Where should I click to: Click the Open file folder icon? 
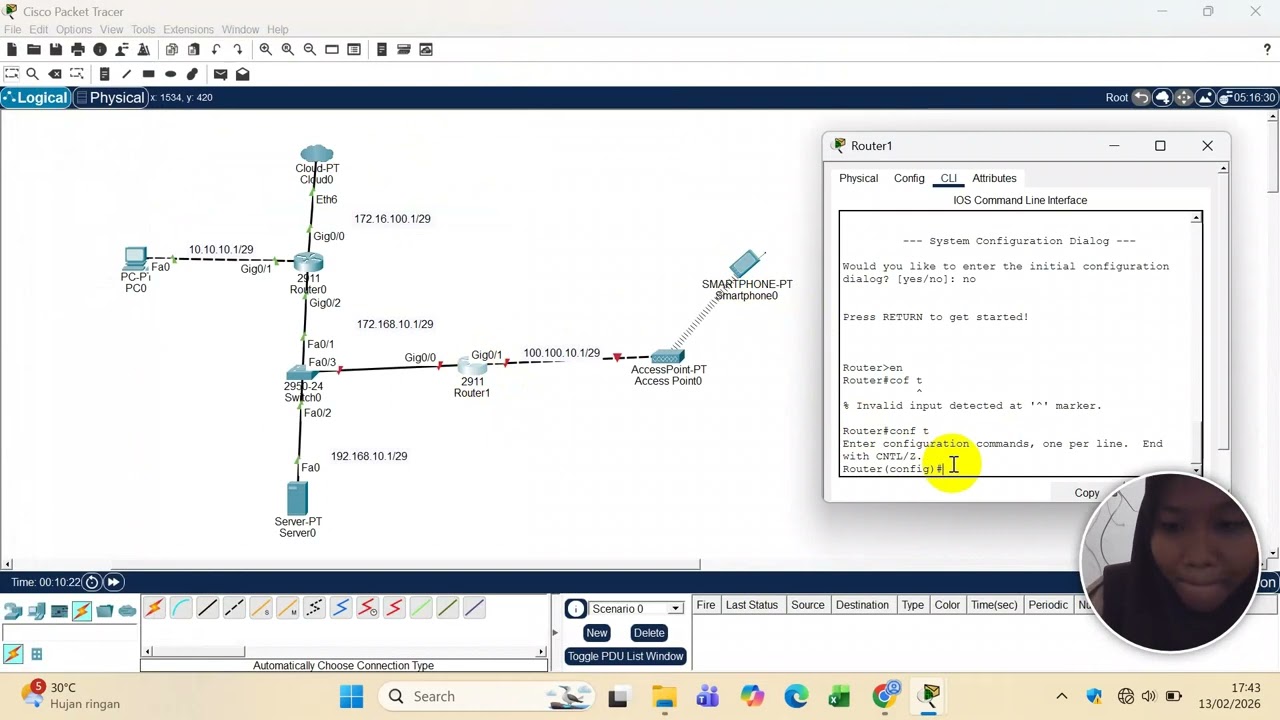[x=34, y=49]
